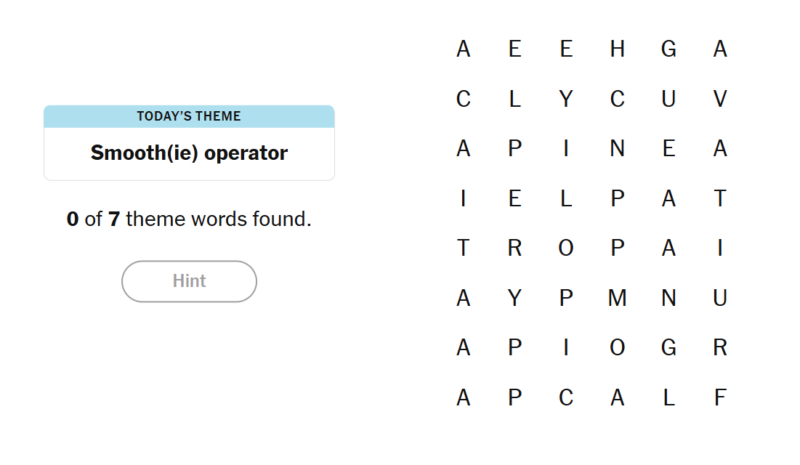
Task: Click the letter O in the seventh row
Action: [617, 348]
